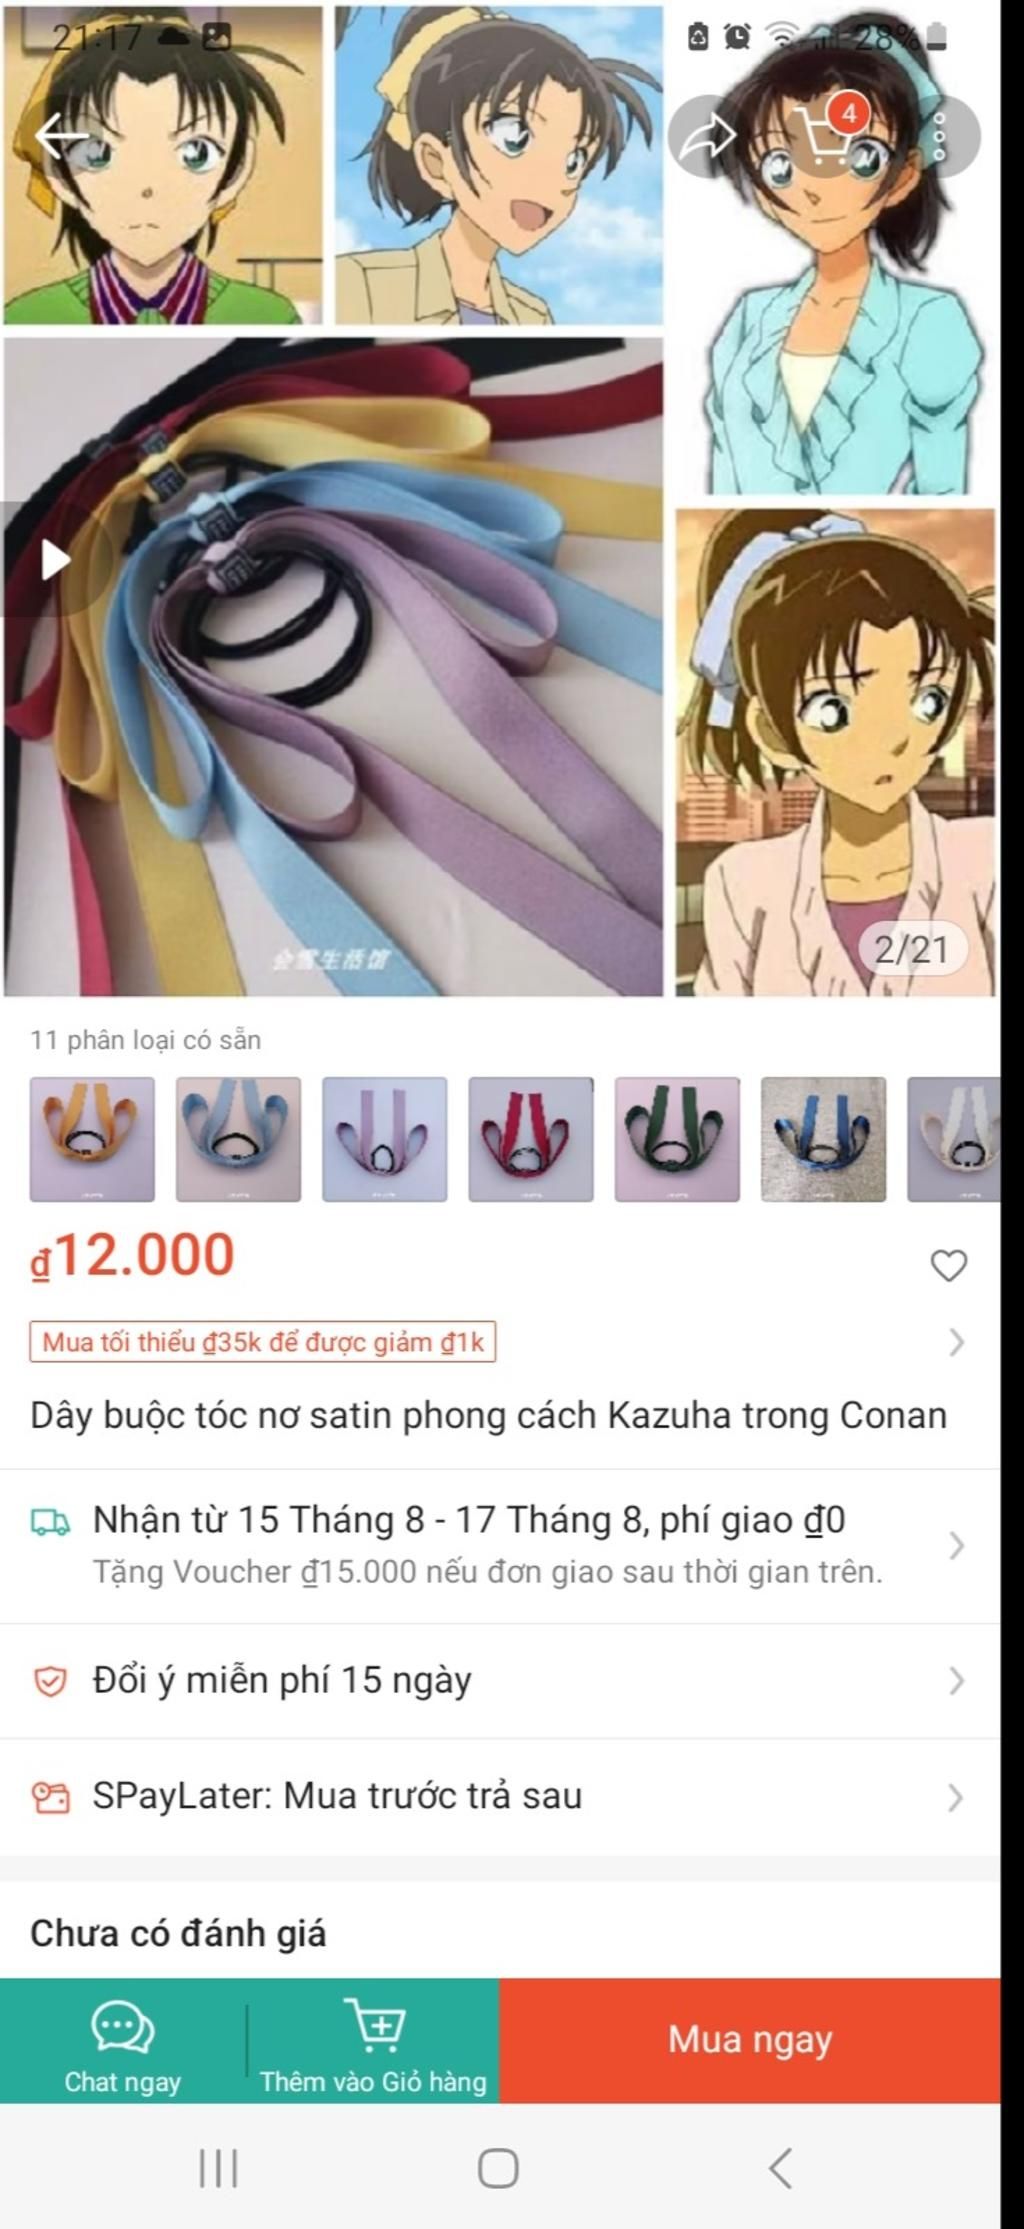The image size is (1024, 2229).
Task: Tap the back arrow icon
Action: click(62, 136)
